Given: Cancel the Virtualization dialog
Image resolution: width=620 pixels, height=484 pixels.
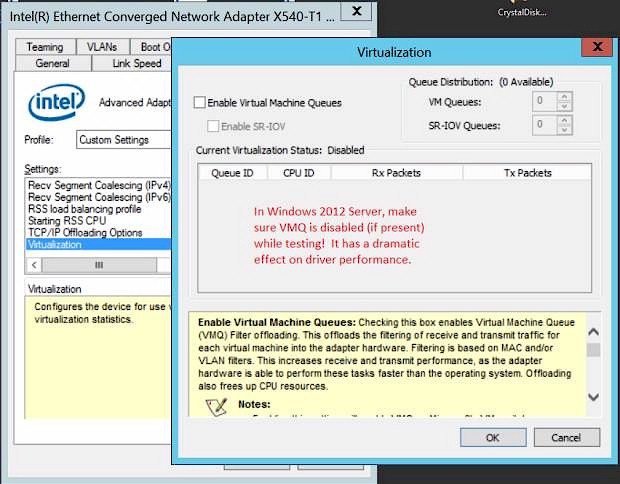Looking at the screenshot, I should (566, 437).
